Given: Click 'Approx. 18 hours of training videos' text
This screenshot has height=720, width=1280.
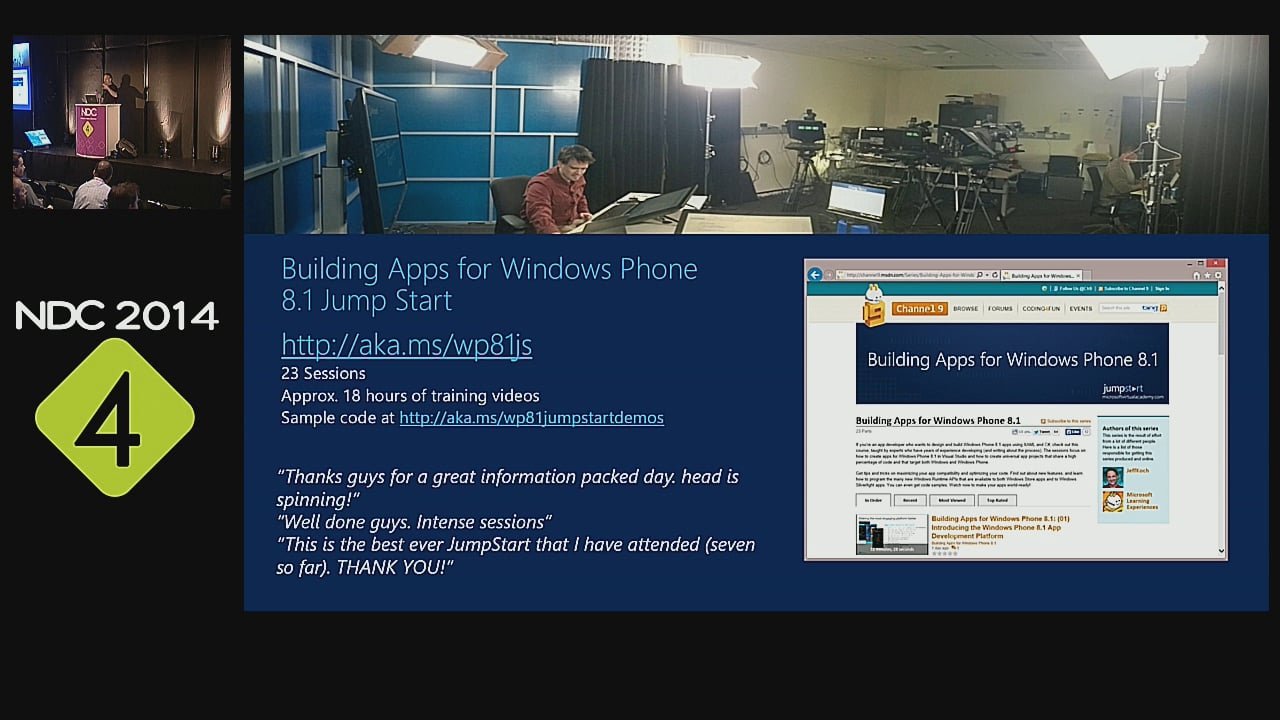Looking at the screenshot, I should click(x=410, y=395).
